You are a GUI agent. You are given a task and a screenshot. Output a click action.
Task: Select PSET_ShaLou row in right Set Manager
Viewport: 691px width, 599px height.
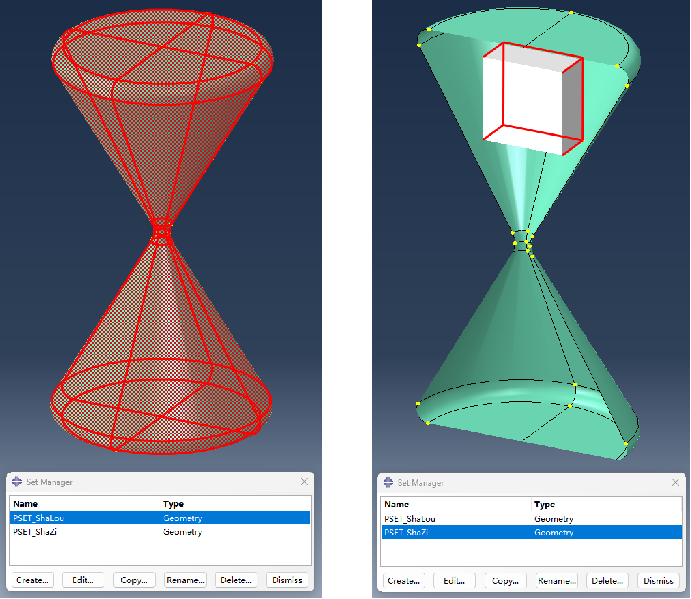point(531,518)
